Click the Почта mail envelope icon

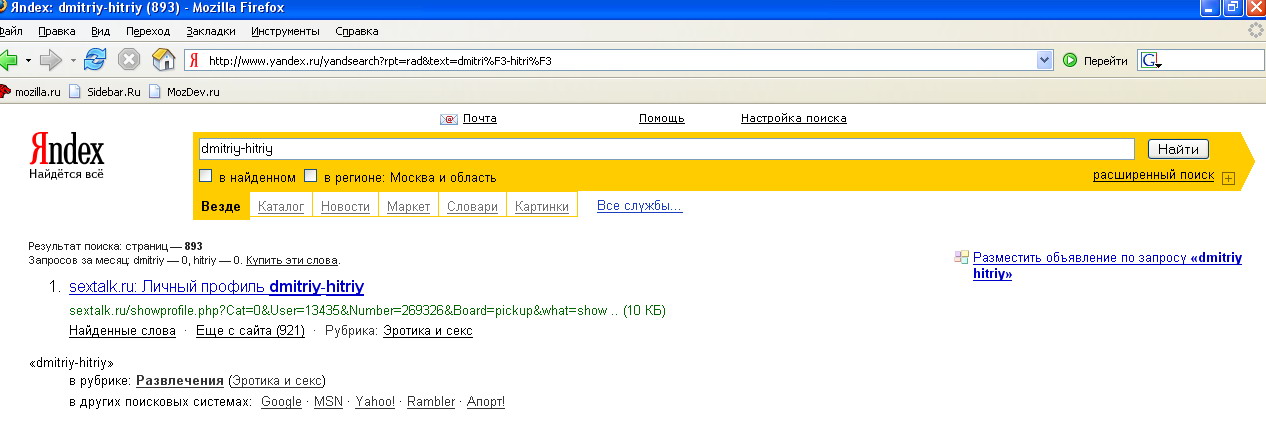click(449, 119)
